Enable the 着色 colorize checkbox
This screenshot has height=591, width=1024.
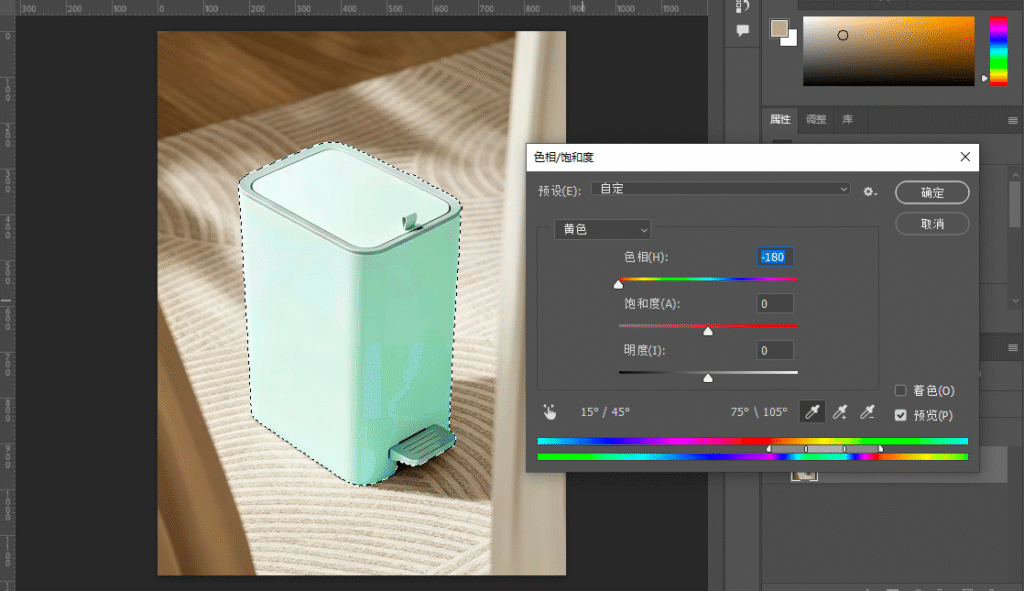pyautogui.click(x=901, y=391)
